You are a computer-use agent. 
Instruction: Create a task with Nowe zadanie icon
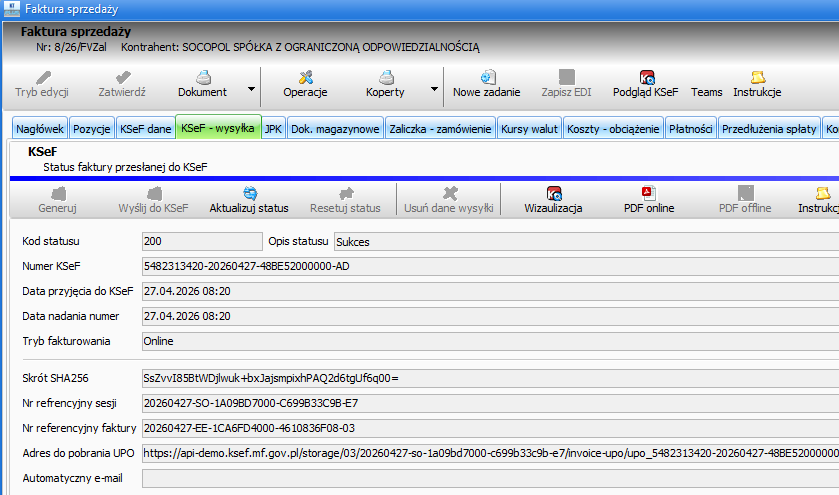(x=488, y=78)
